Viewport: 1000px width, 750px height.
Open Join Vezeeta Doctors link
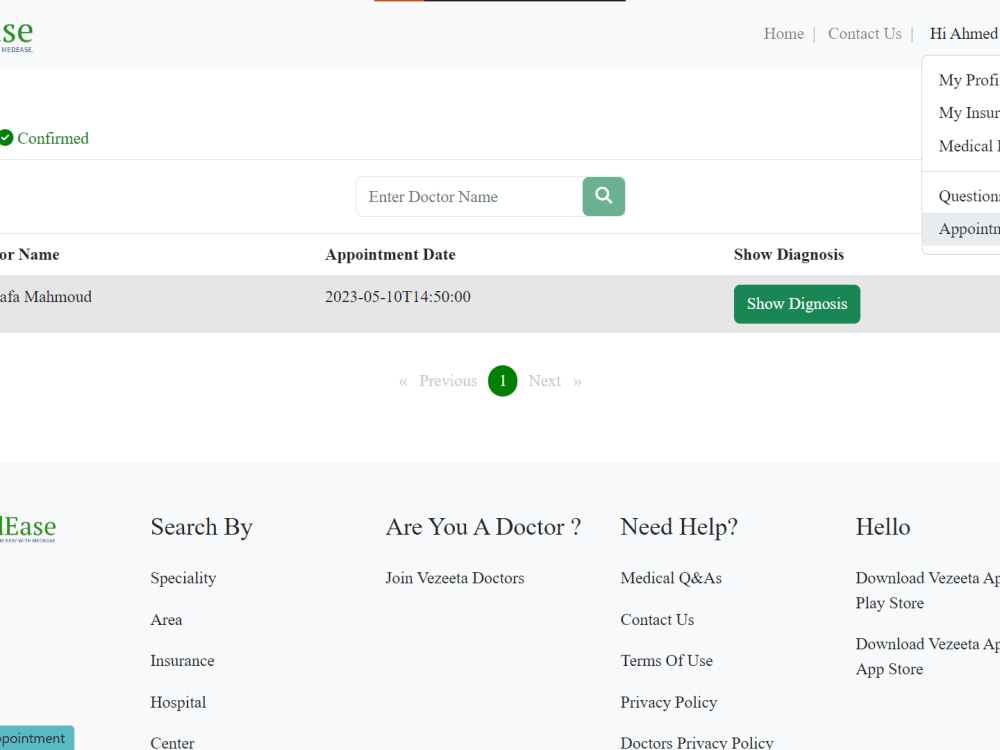[x=455, y=578]
